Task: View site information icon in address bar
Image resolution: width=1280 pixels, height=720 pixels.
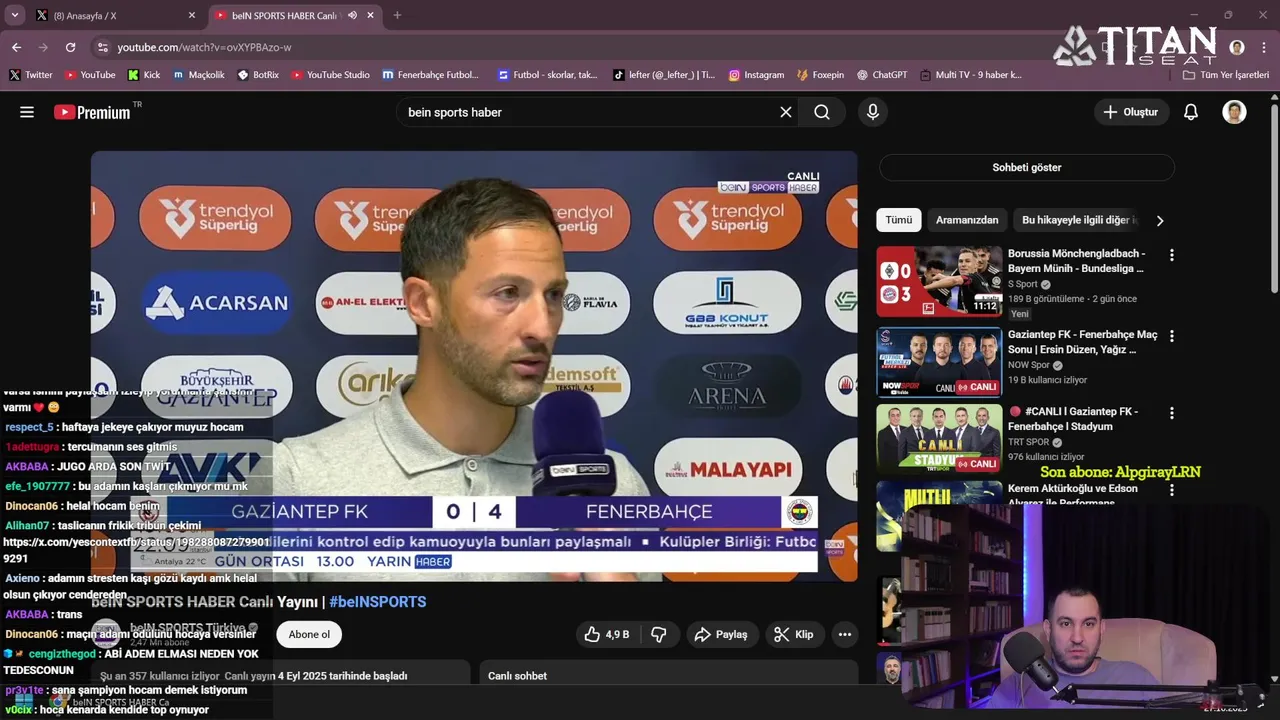Action: [102, 47]
